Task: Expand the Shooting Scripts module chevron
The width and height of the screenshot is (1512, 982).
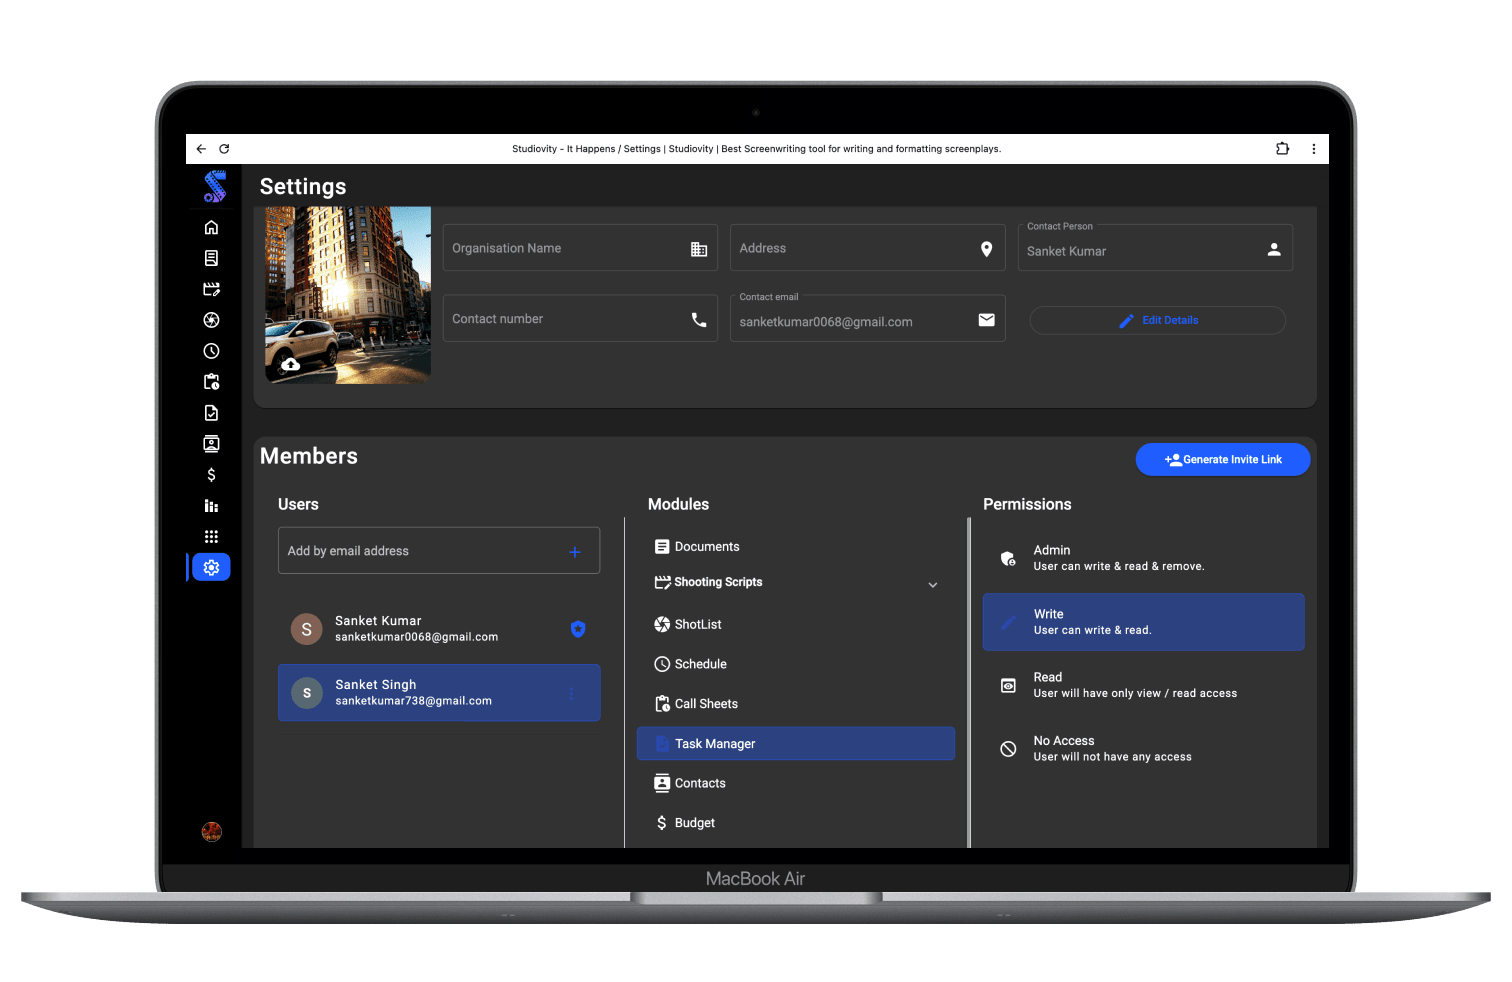Action: click(933, 585)
